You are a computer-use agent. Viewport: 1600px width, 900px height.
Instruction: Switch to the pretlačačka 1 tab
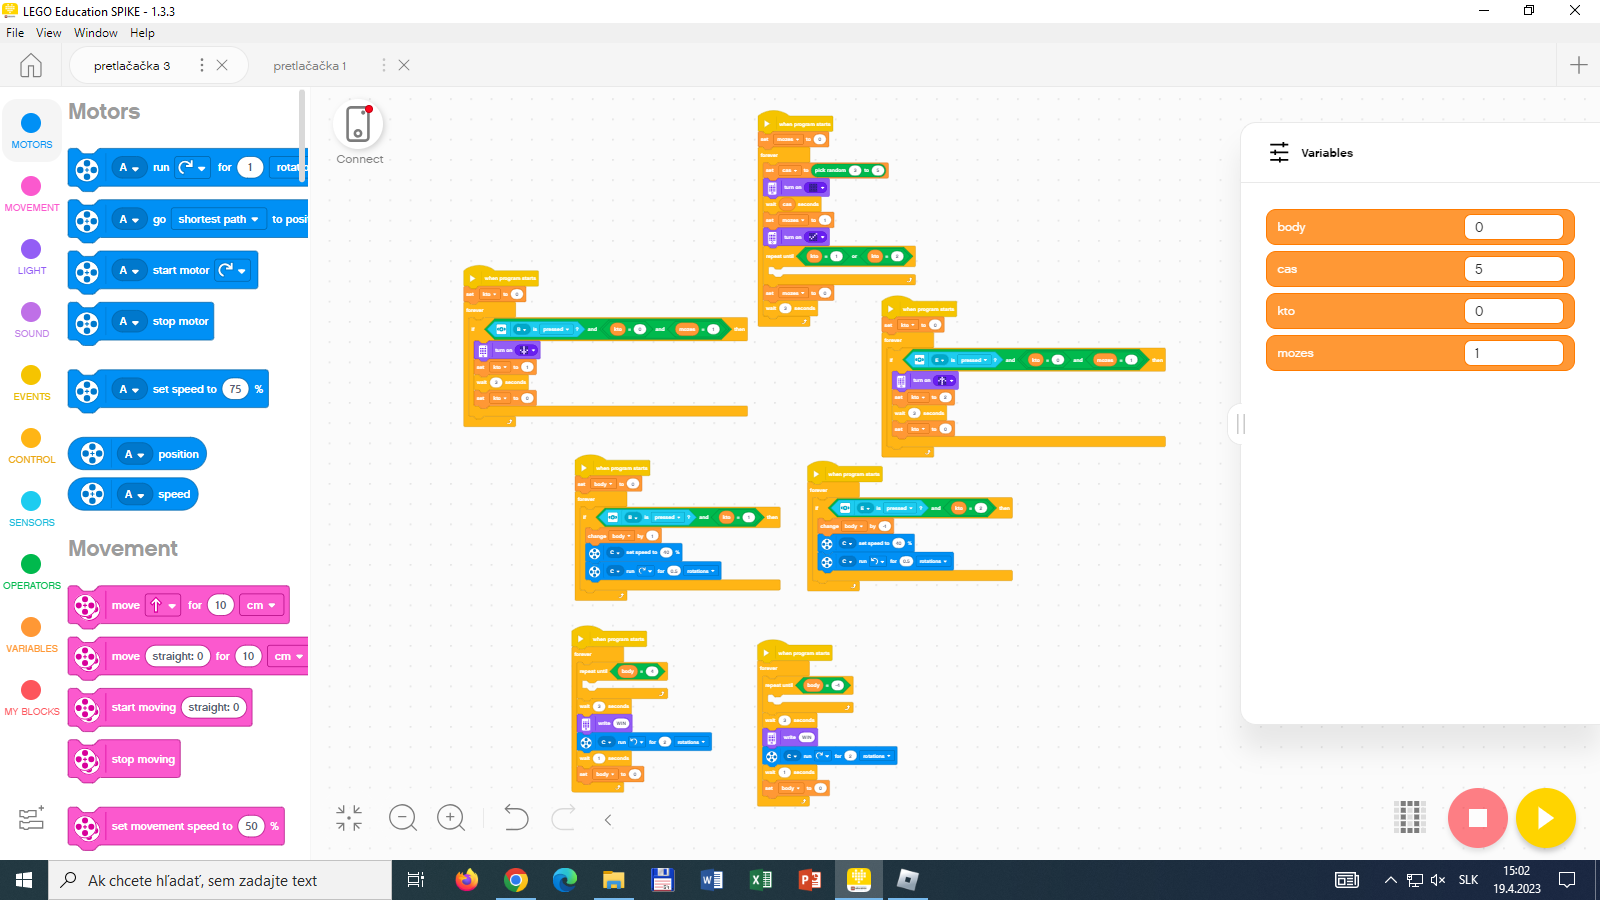[x=310, y=66]
